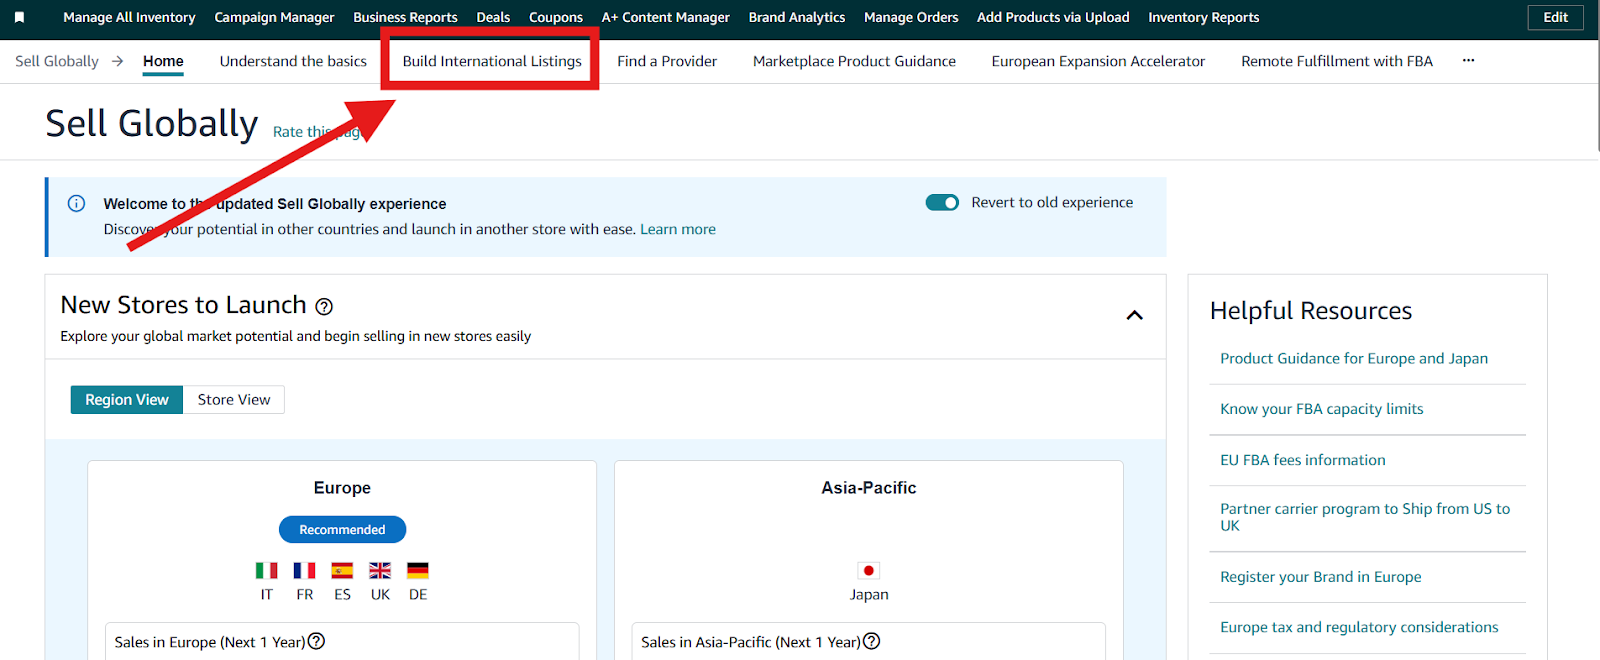This screenshot has width=1600, height=660.
Task: Click the UK flag icon
Action: click(380, 570)
